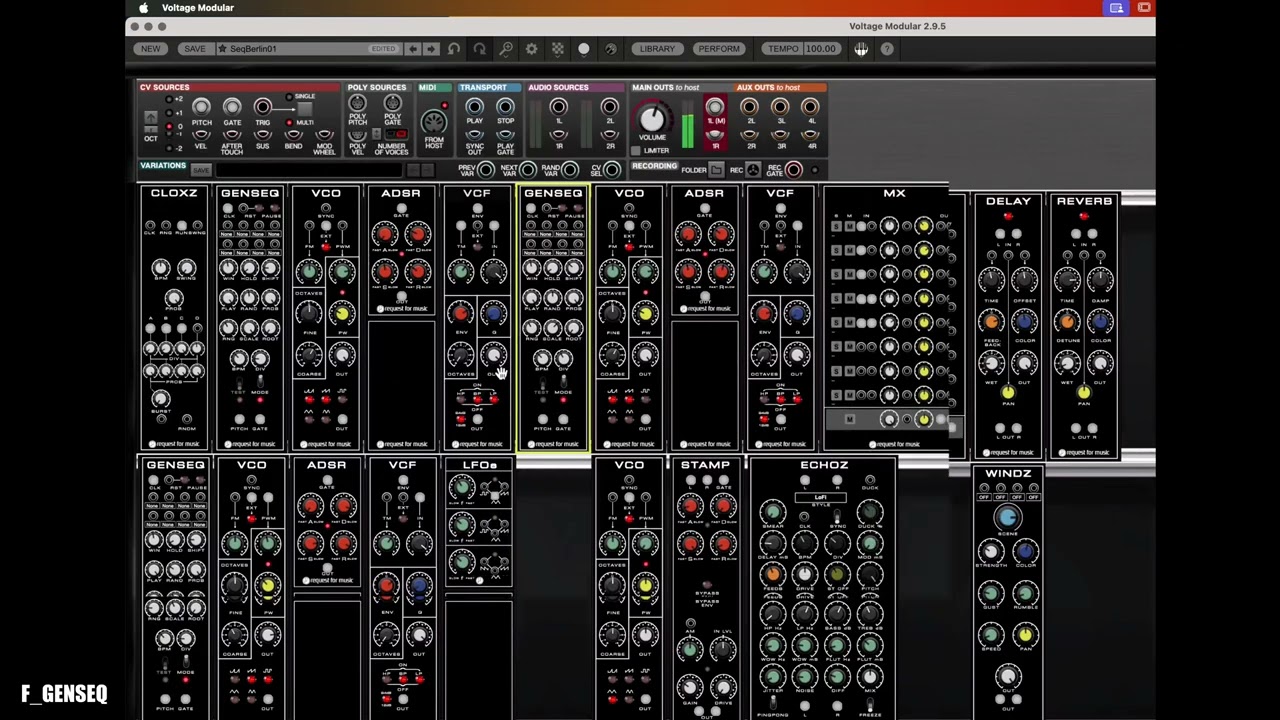Open first None dropdown, top row, first GENSEQ
The width and height of the screenshot is (1280, 720).
pos(228,235)
